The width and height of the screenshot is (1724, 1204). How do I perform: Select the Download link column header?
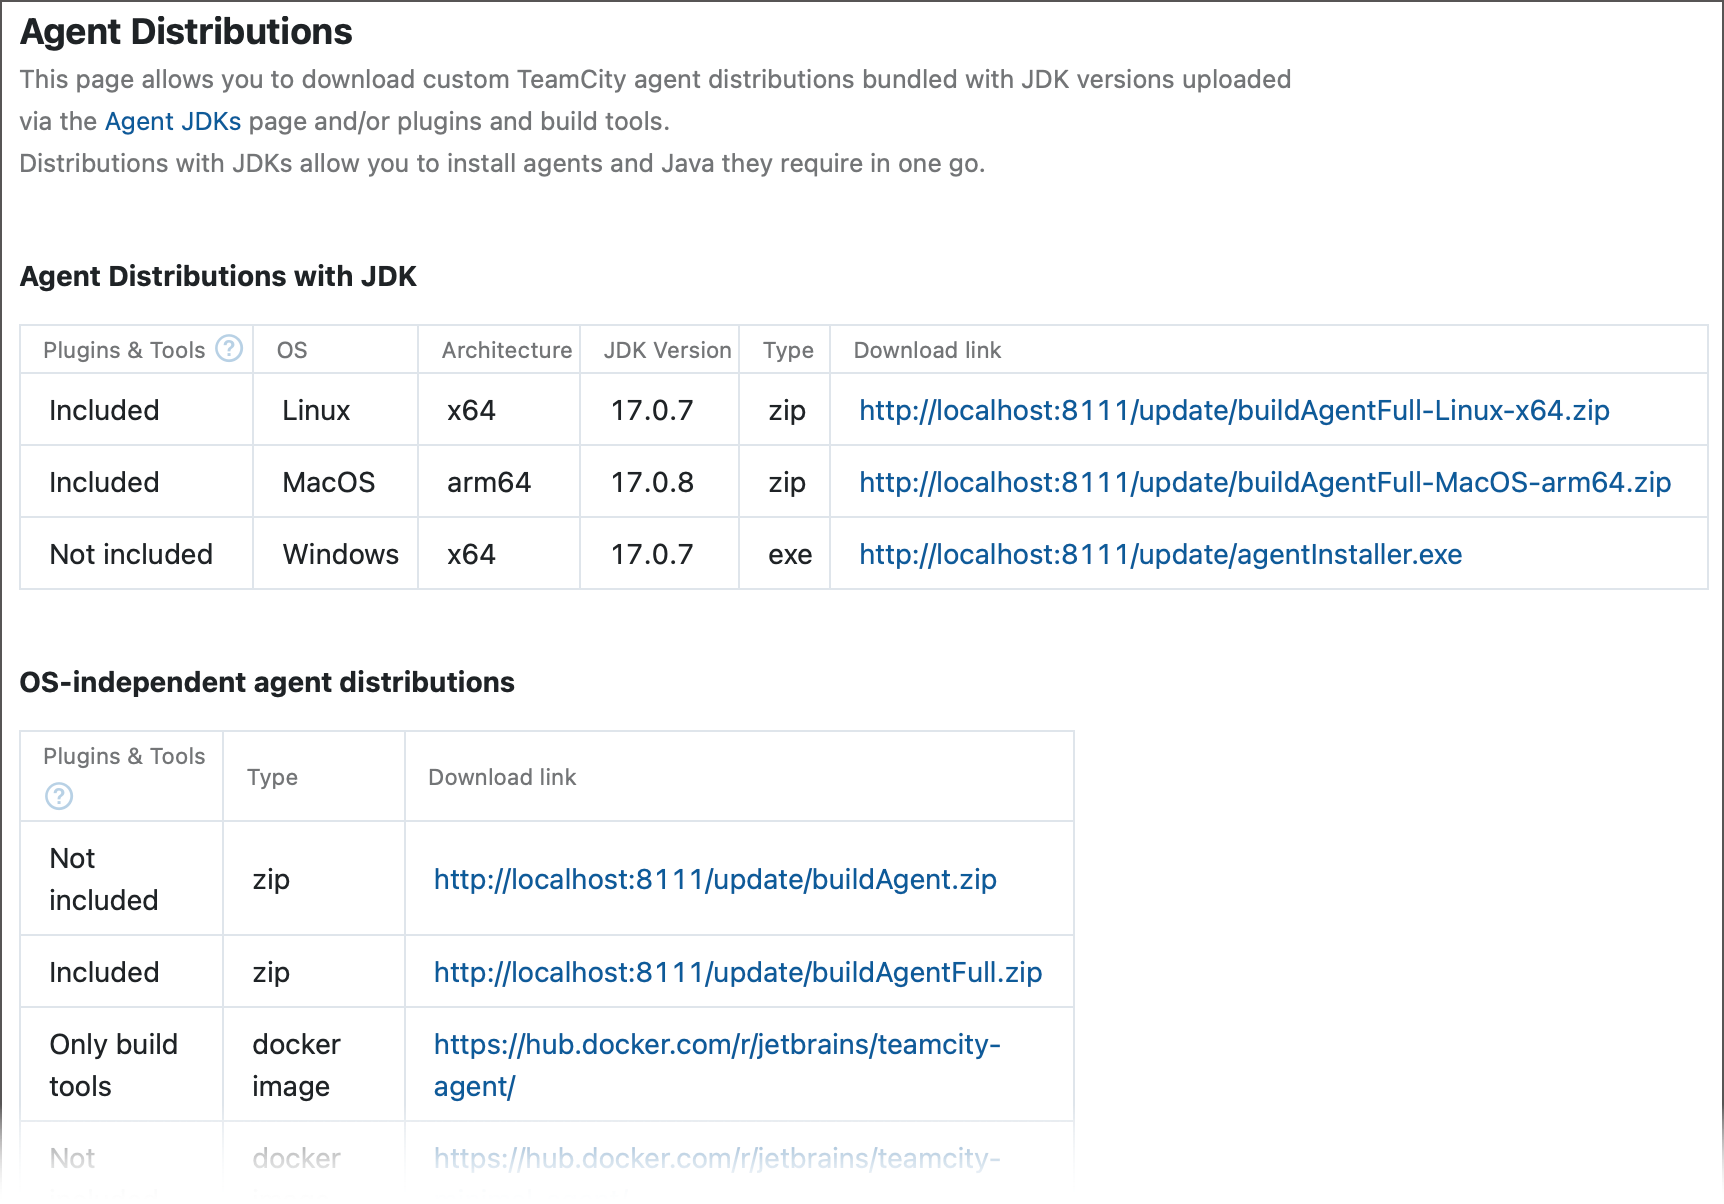click(x=926, y=350)
